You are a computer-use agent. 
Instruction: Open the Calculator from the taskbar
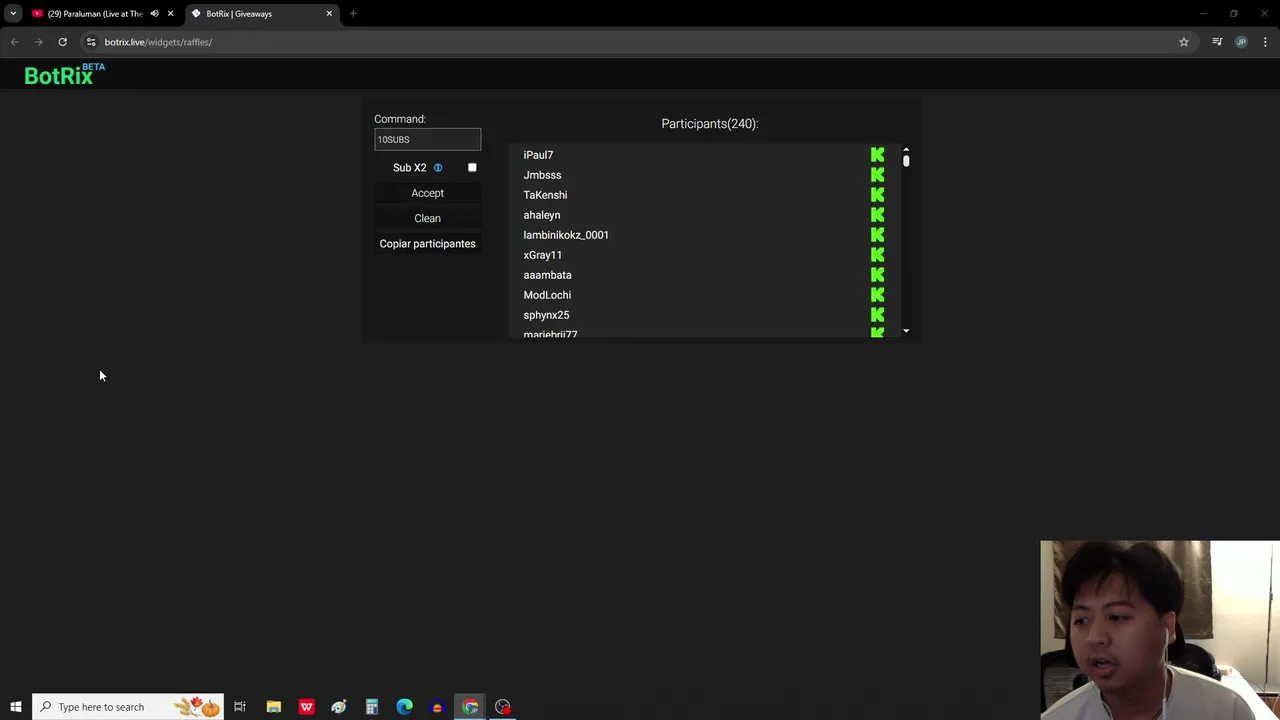click(371, 707)
